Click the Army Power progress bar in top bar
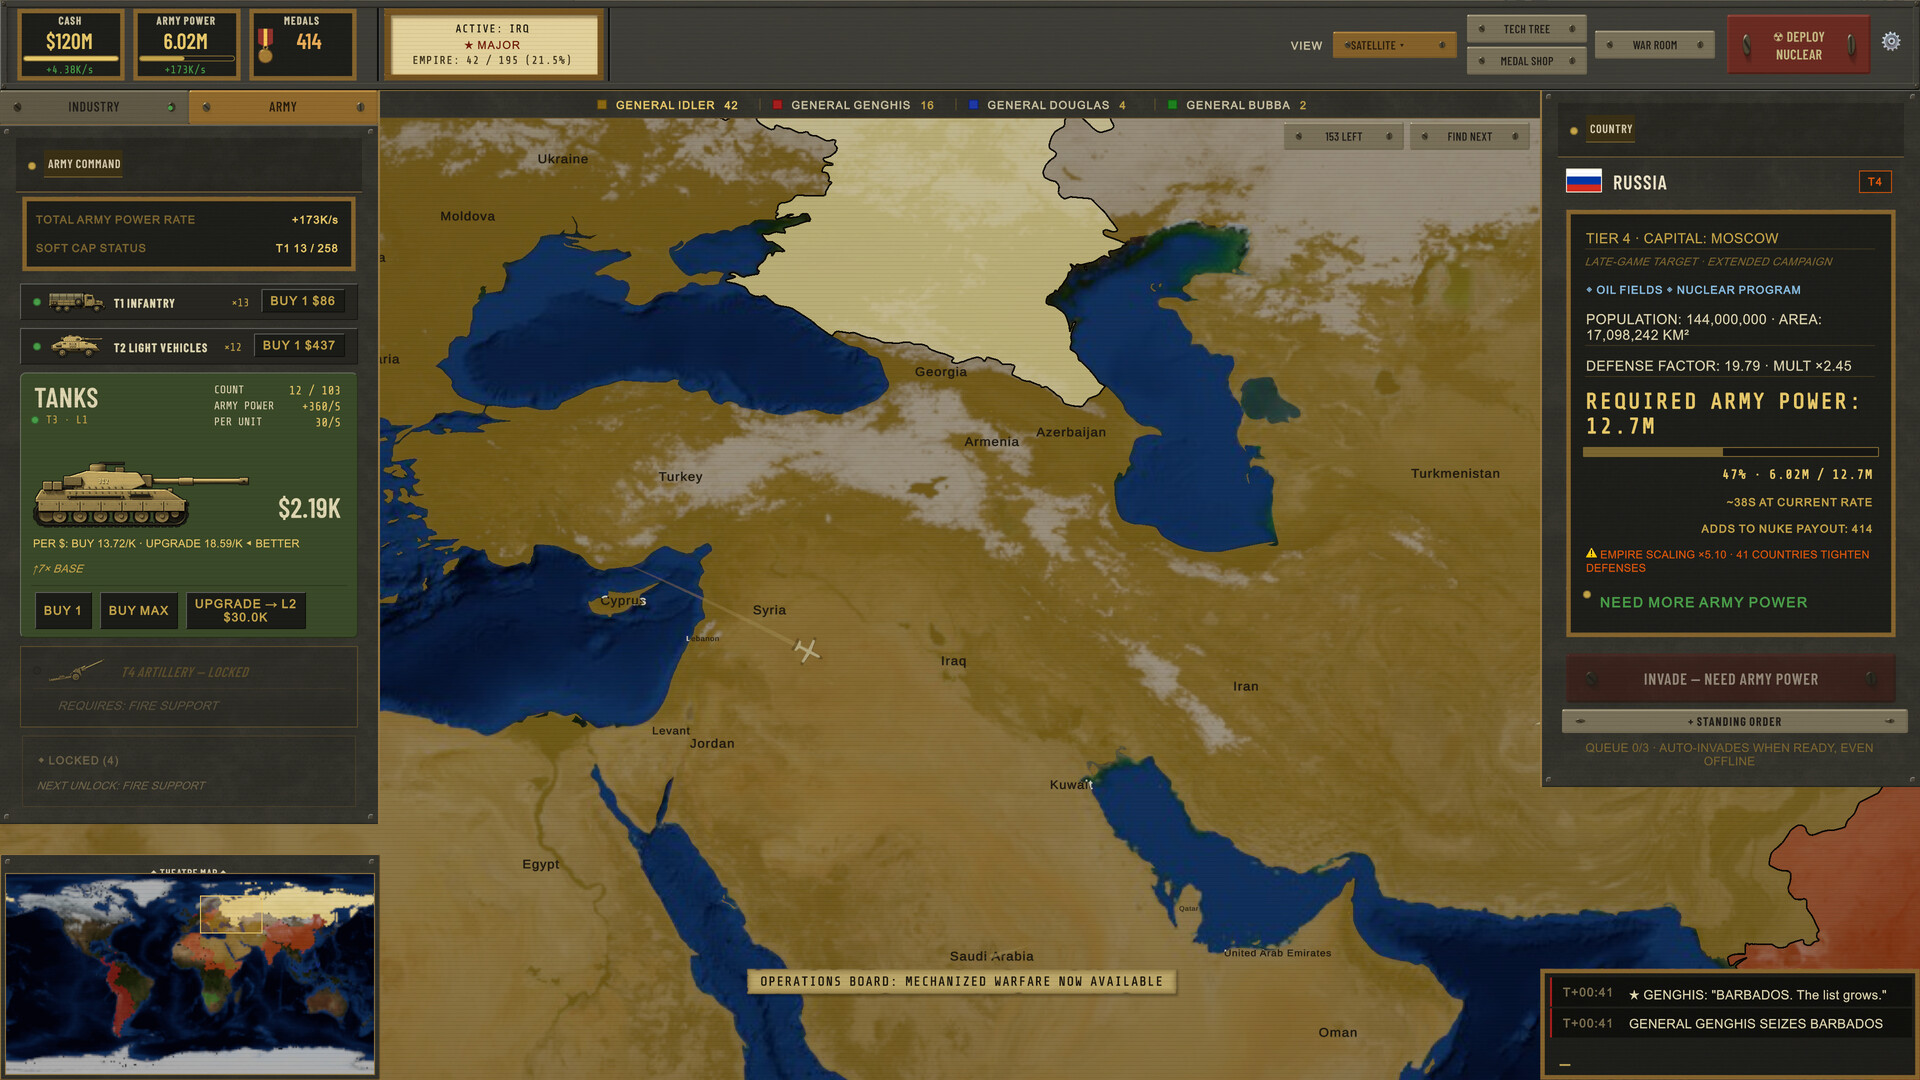 pos(186,59)
